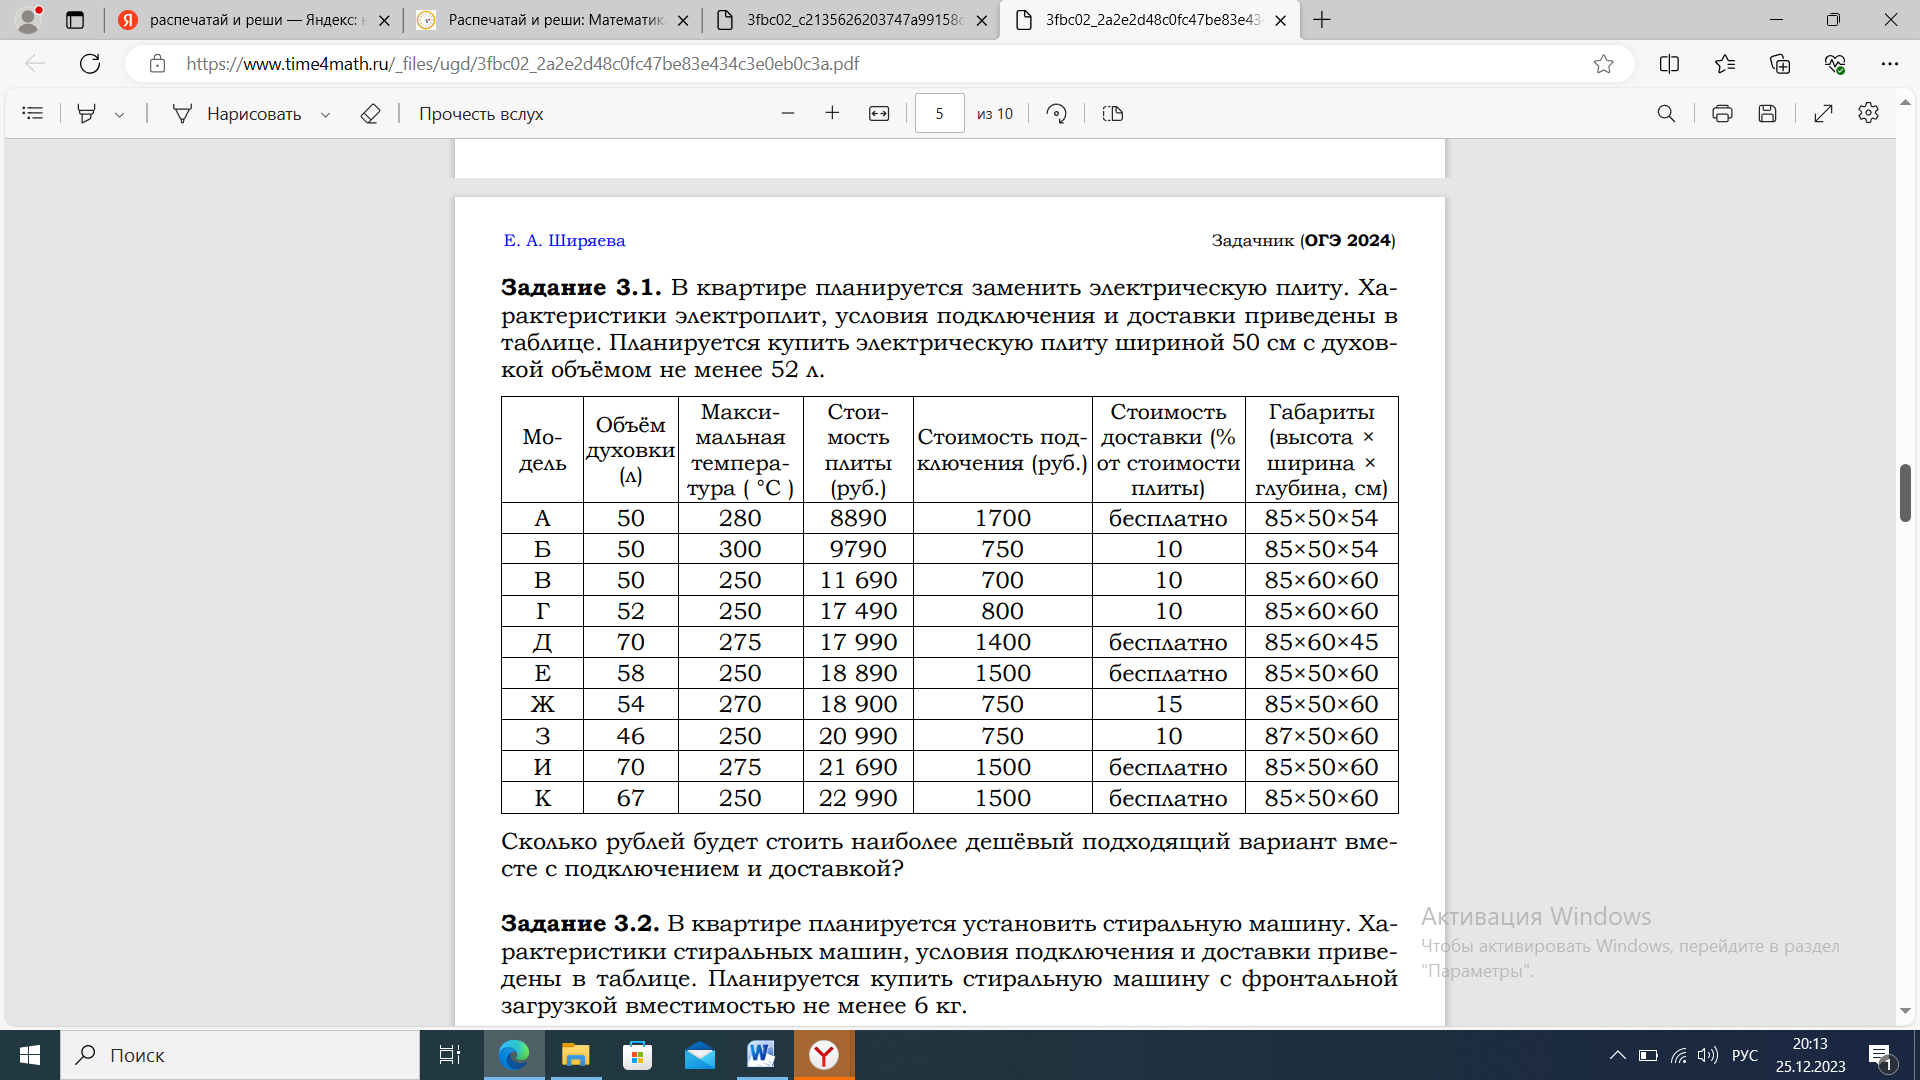Open browser essentials heart icon
Viewport: 1920px width, 1080px height.
click(1835, 64)
